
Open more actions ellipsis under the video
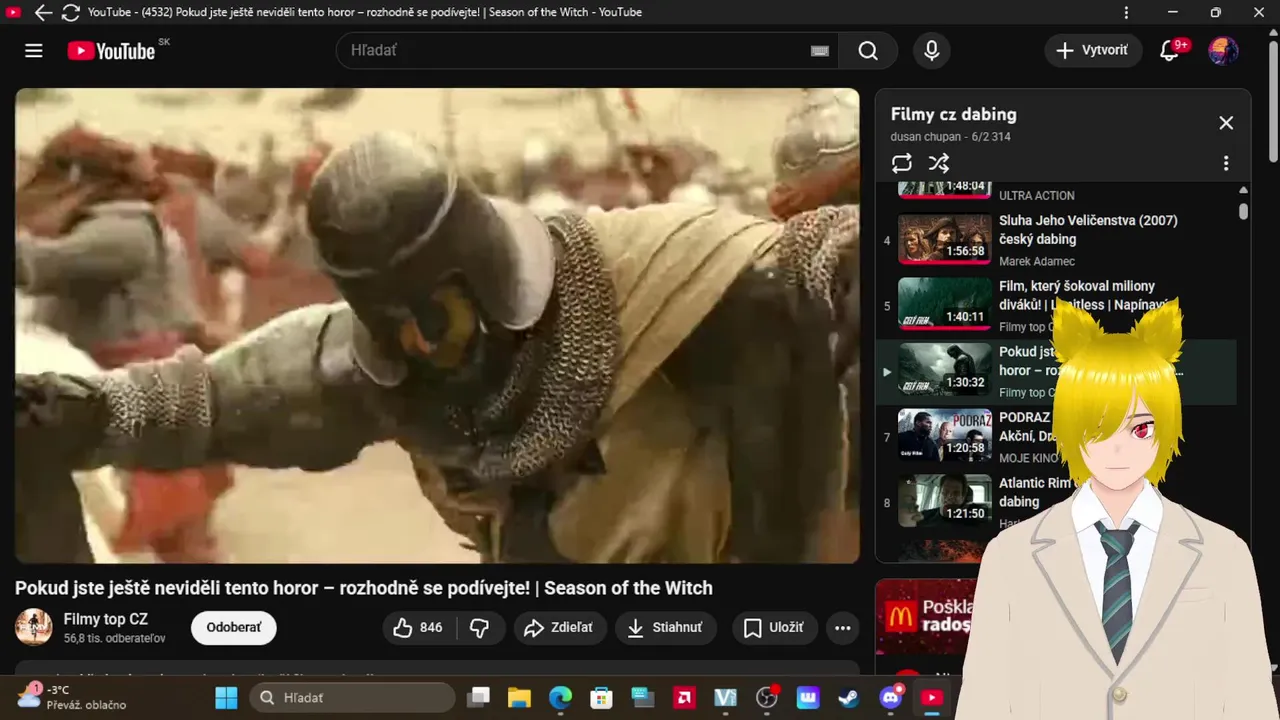tap(843, 628)
